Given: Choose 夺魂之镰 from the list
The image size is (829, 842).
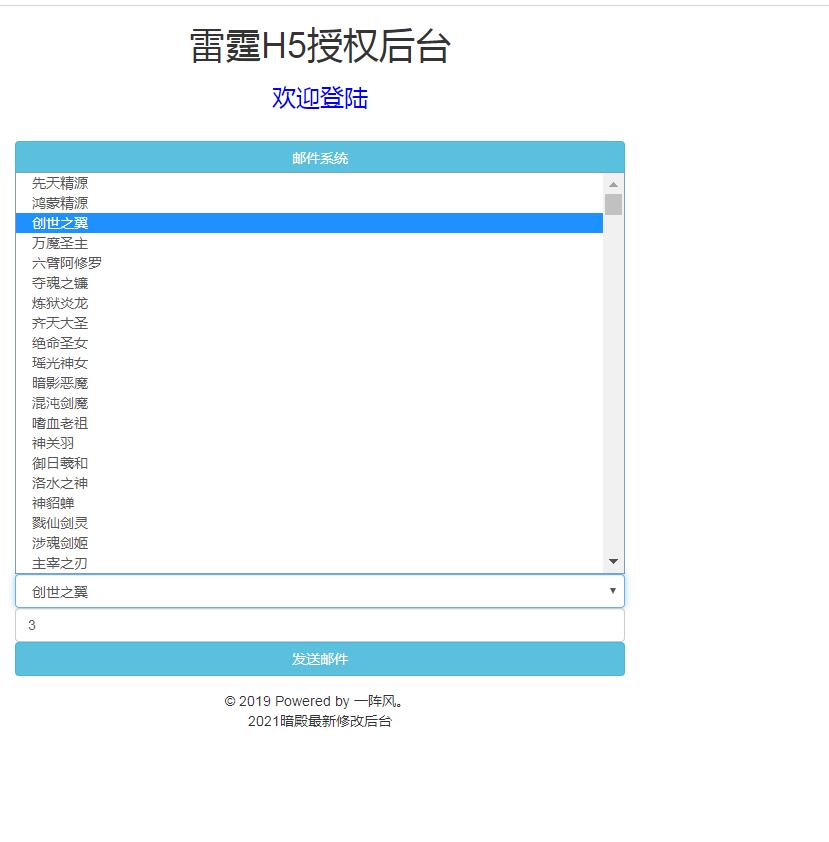Looking at the screenshot, I should click(60, 283).
